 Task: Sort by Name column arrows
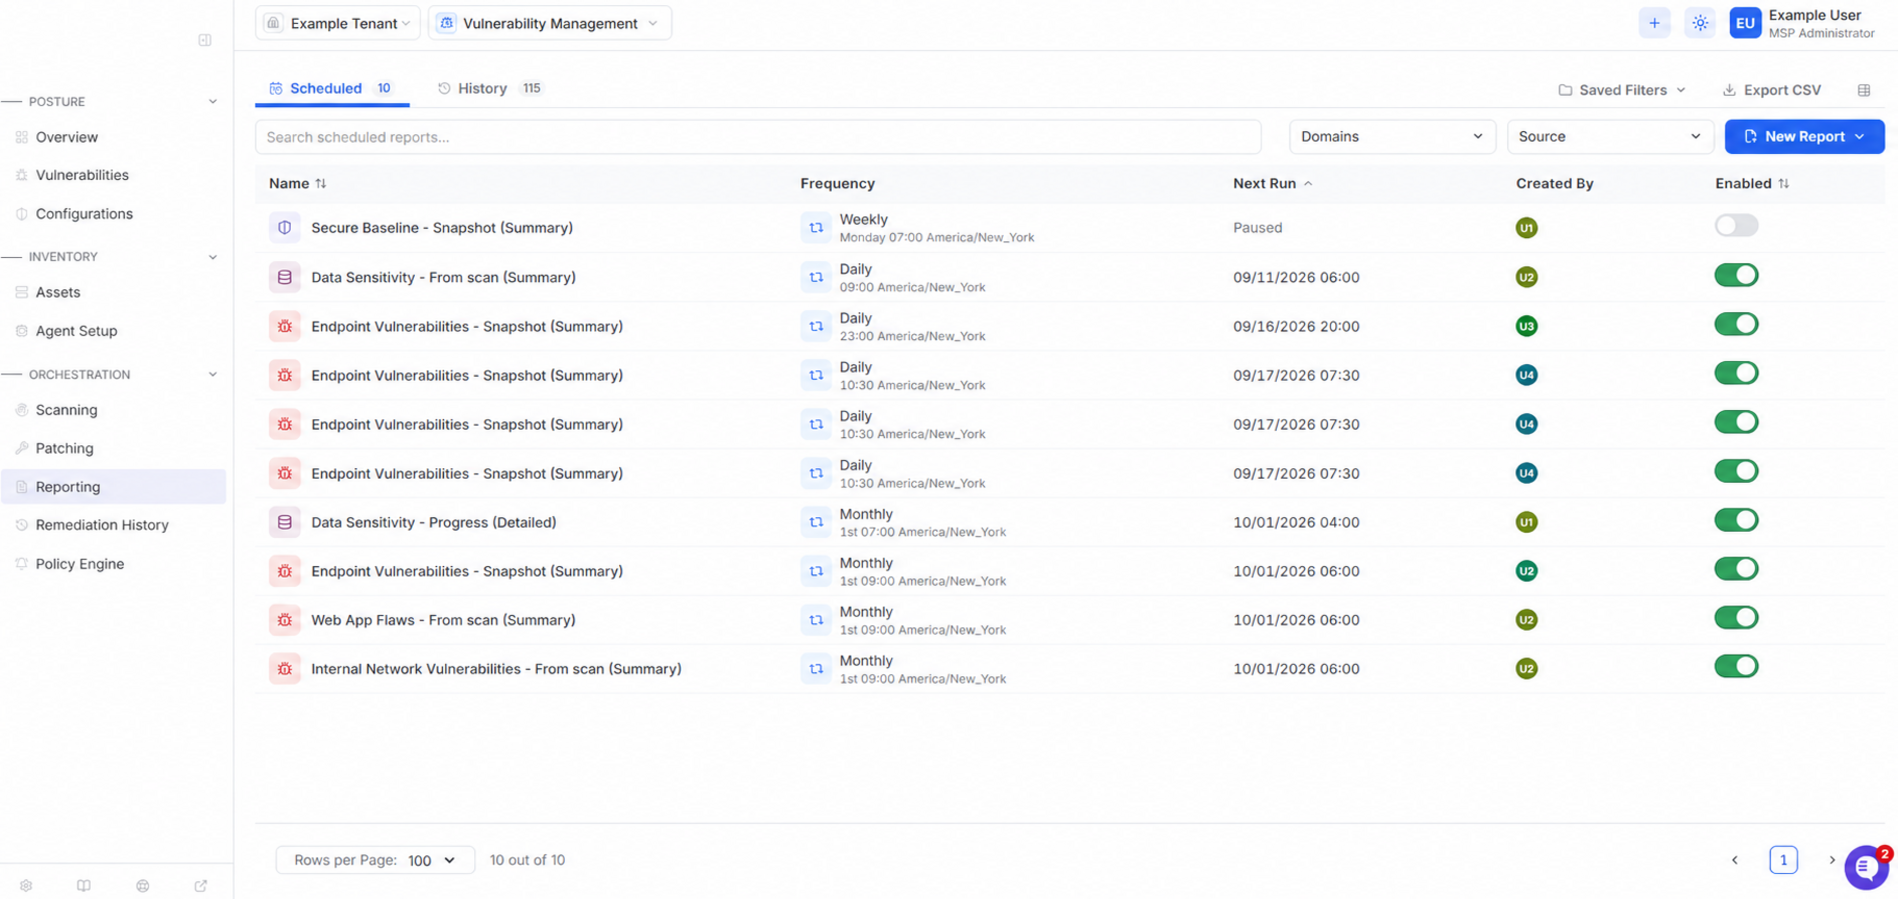pyautogui.click(x=321, y=184)
